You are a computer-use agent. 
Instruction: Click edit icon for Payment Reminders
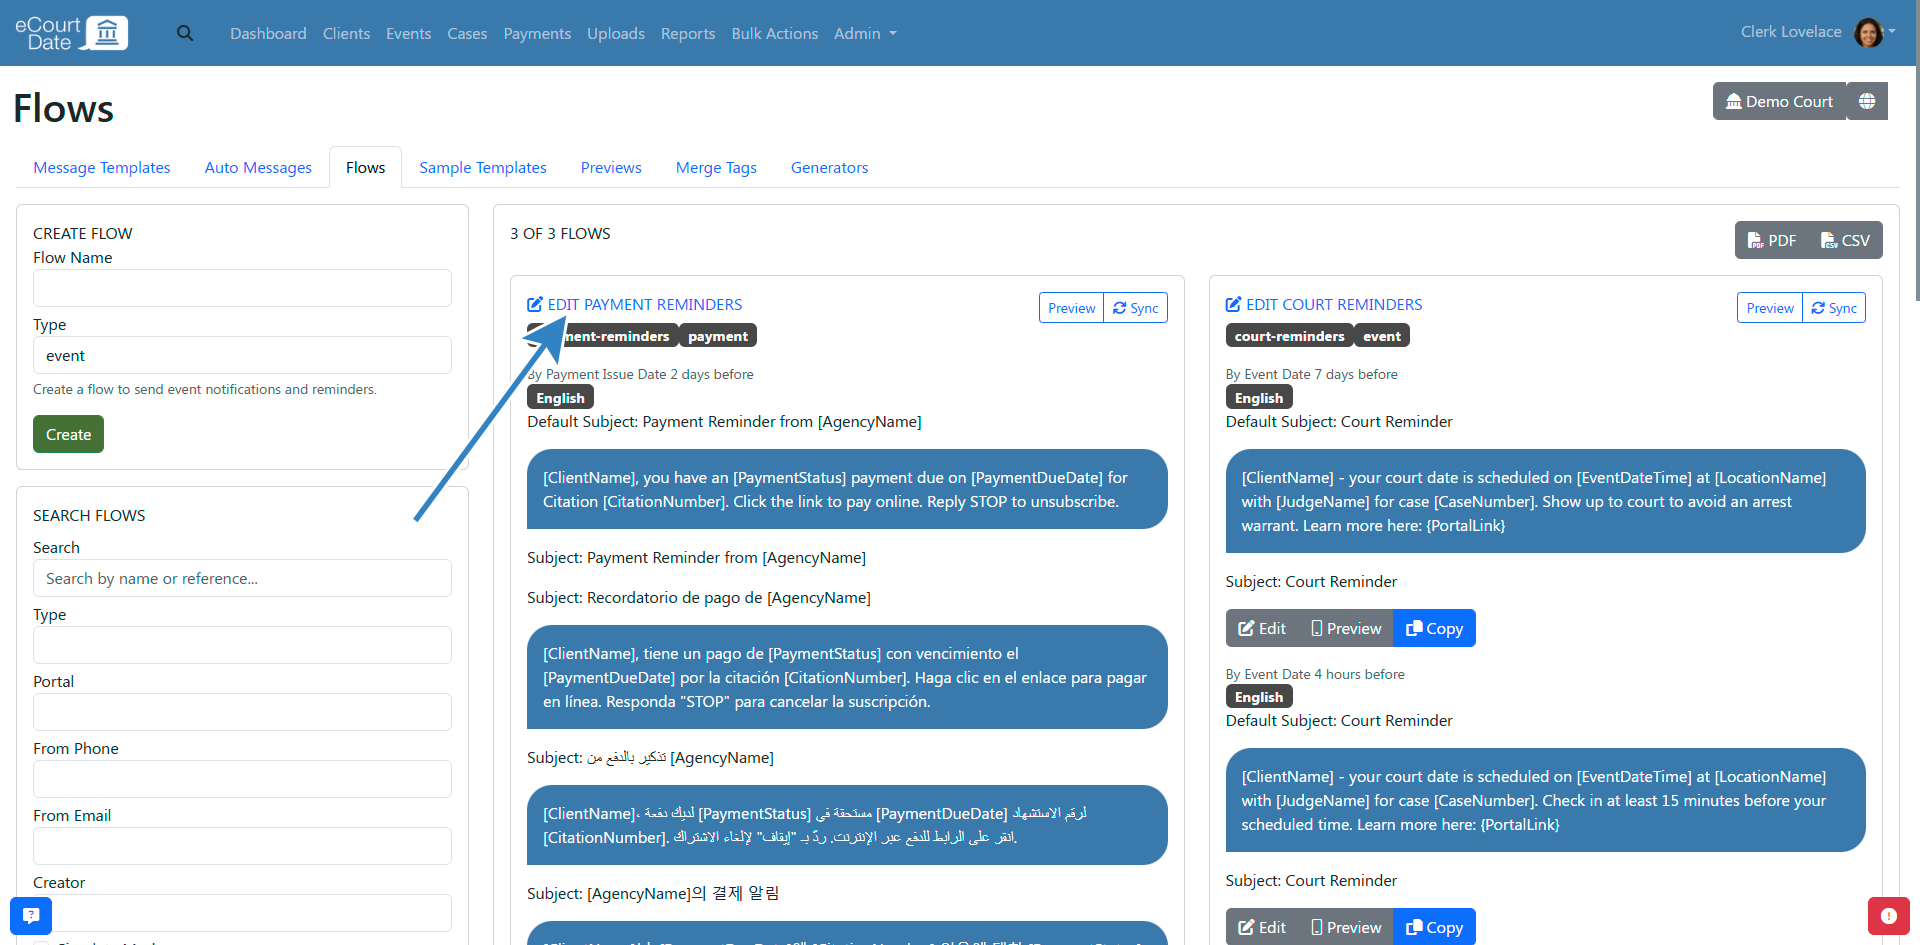(x=535, y=304)
